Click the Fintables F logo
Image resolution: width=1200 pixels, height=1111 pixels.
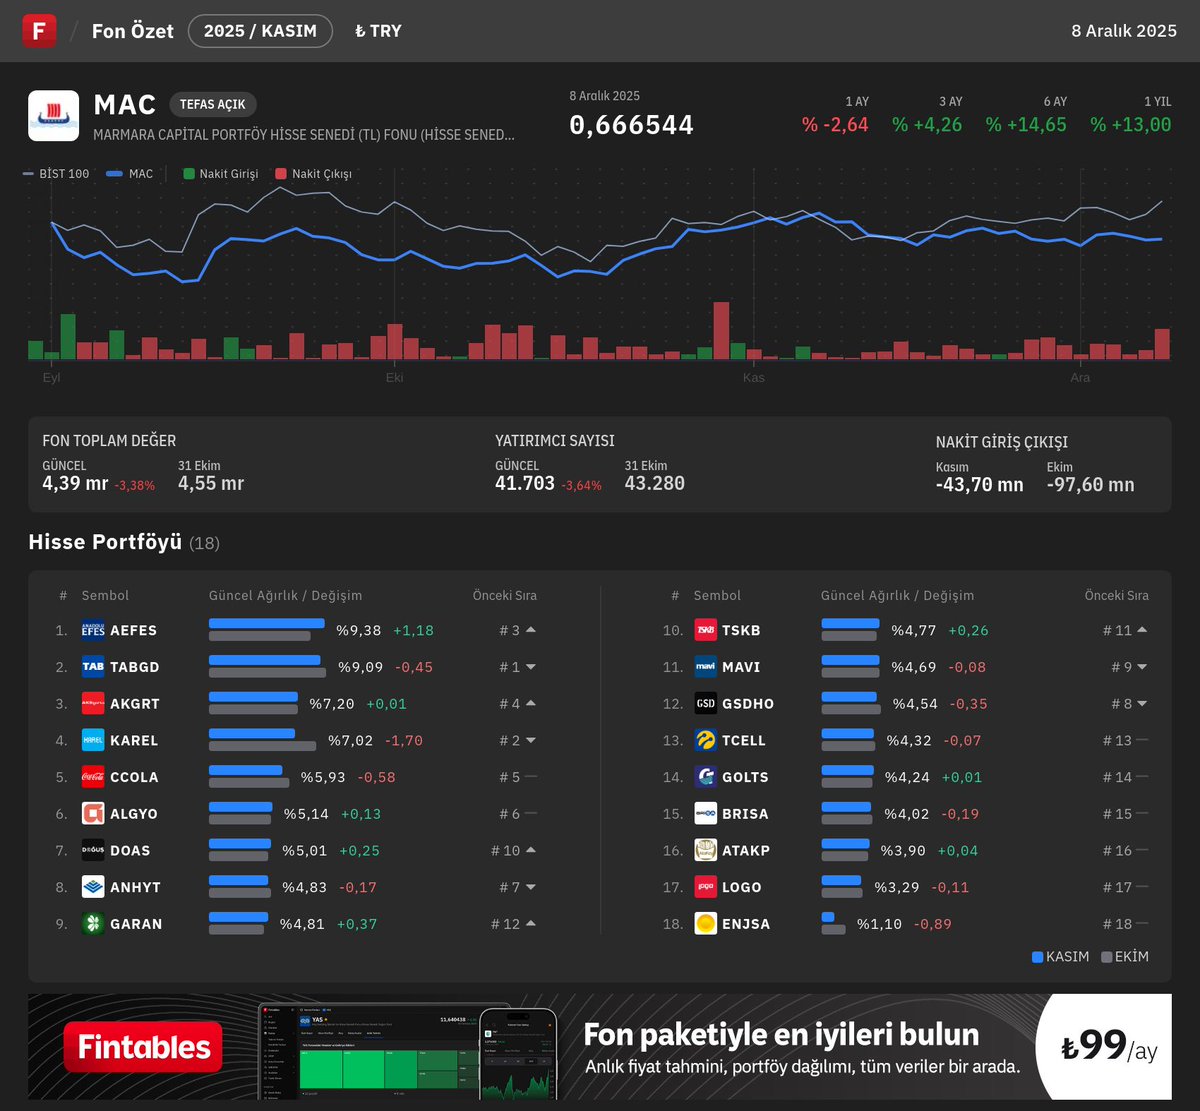point(39,30)
